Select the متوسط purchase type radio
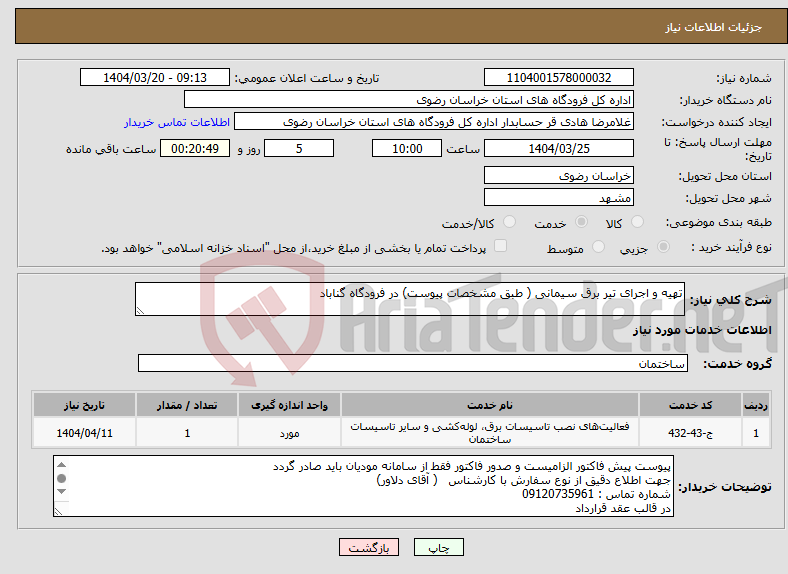788x574 pixels. (x=598, y=246)
